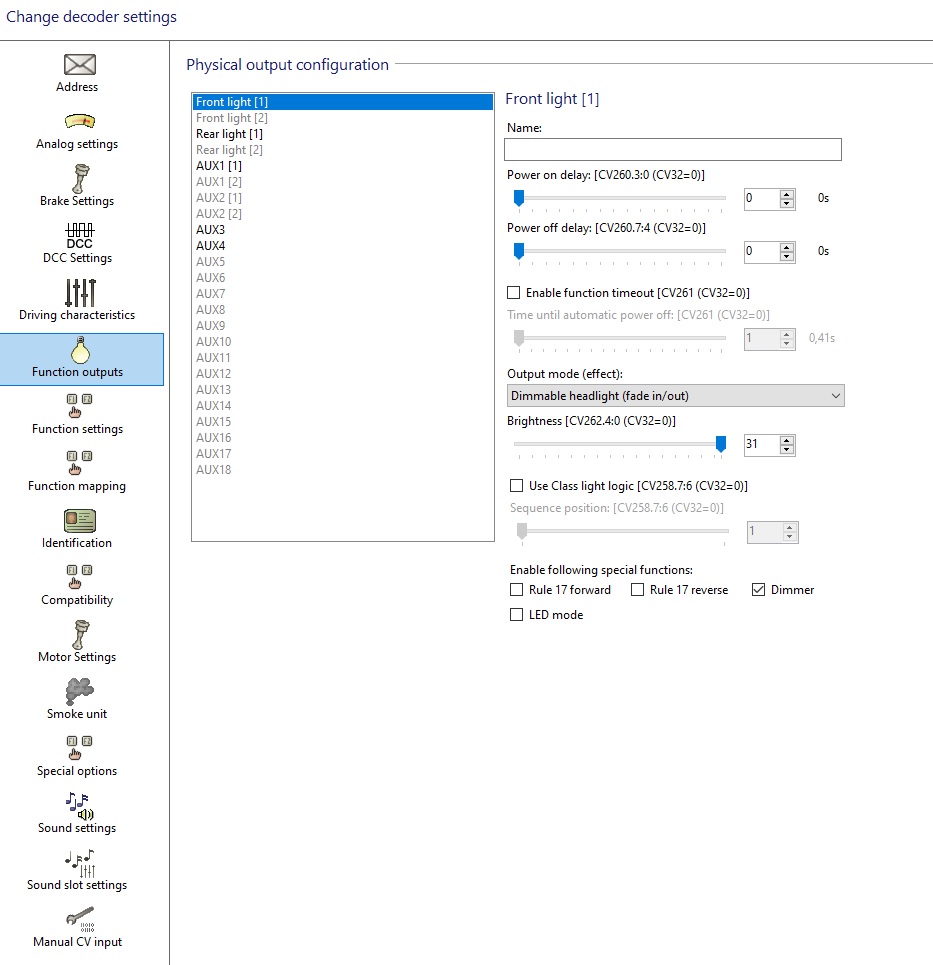Open Driving characteristics sliders icon
The image size is (933, 965).
pyautogui.click(x=80, y=292)
